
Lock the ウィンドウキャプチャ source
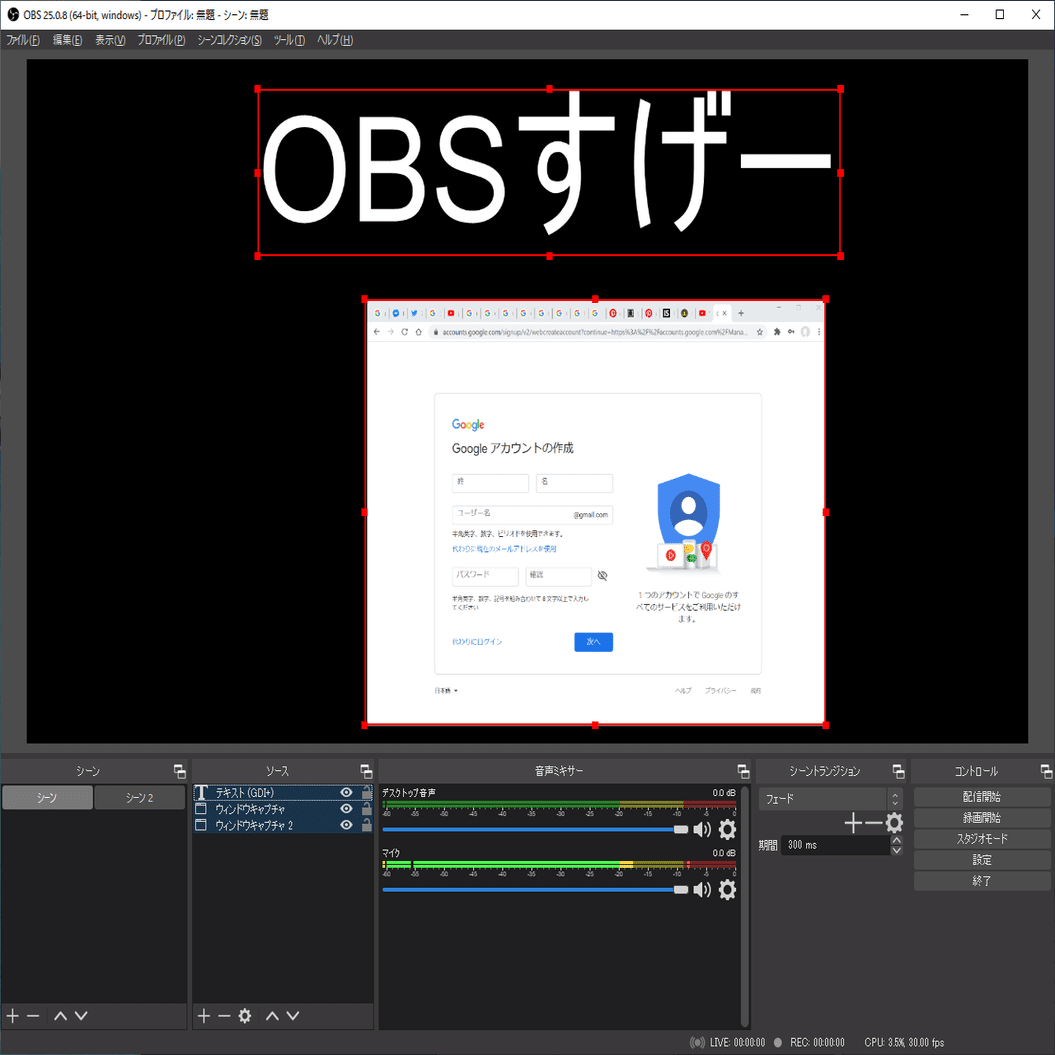point(366,808)
